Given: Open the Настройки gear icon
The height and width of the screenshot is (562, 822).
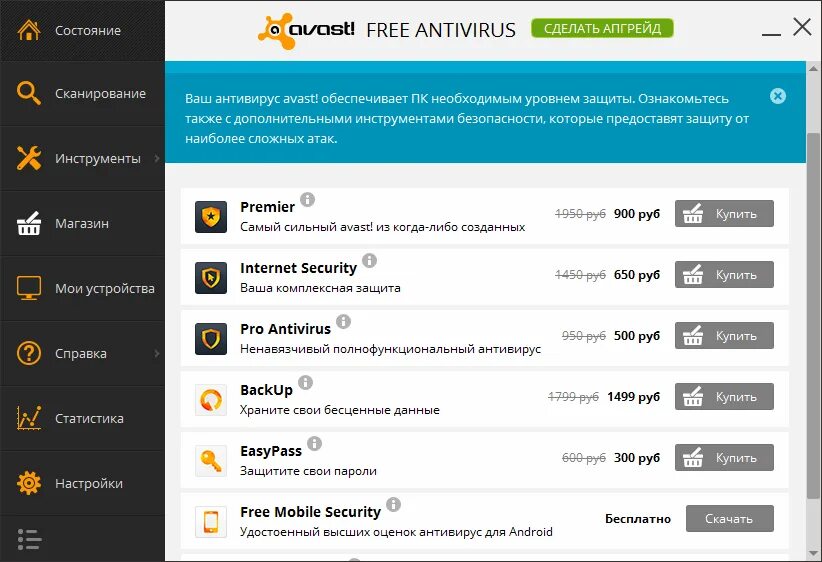Looking at the screenshot, I should tap(29, 483).
